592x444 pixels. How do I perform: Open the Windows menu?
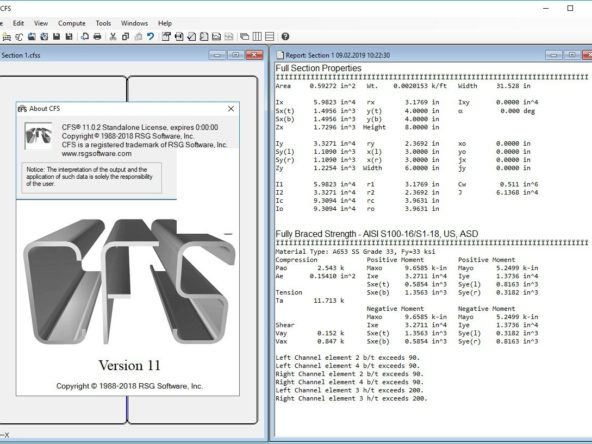pos(134,23)
